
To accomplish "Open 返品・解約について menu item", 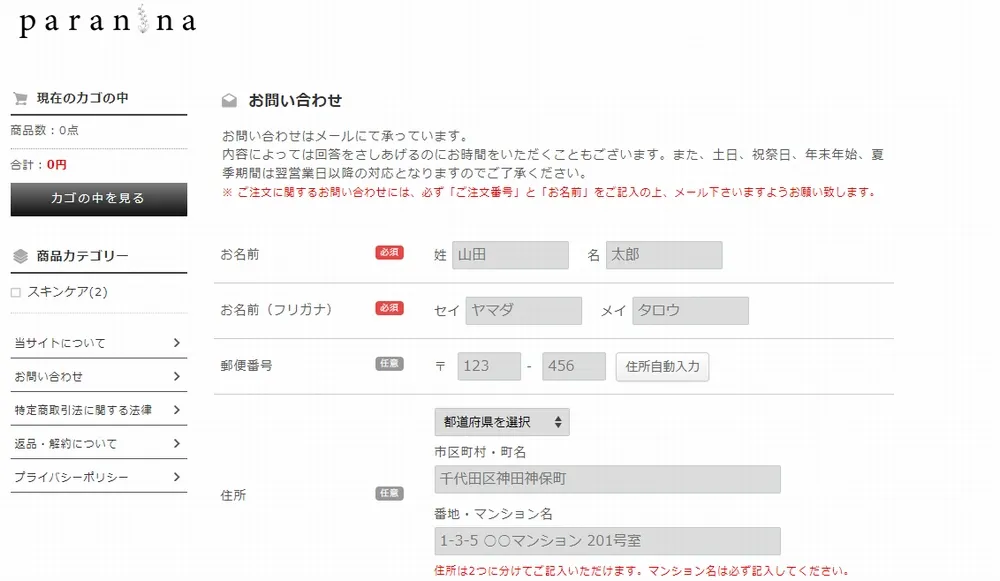I will 99,444.
